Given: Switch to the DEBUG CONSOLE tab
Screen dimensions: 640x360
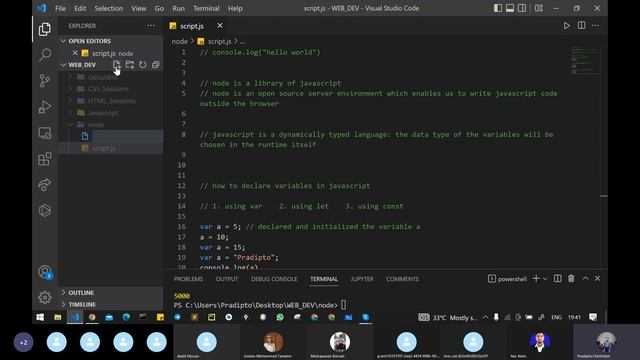Looking at the screenshot, I should point(274,279).
